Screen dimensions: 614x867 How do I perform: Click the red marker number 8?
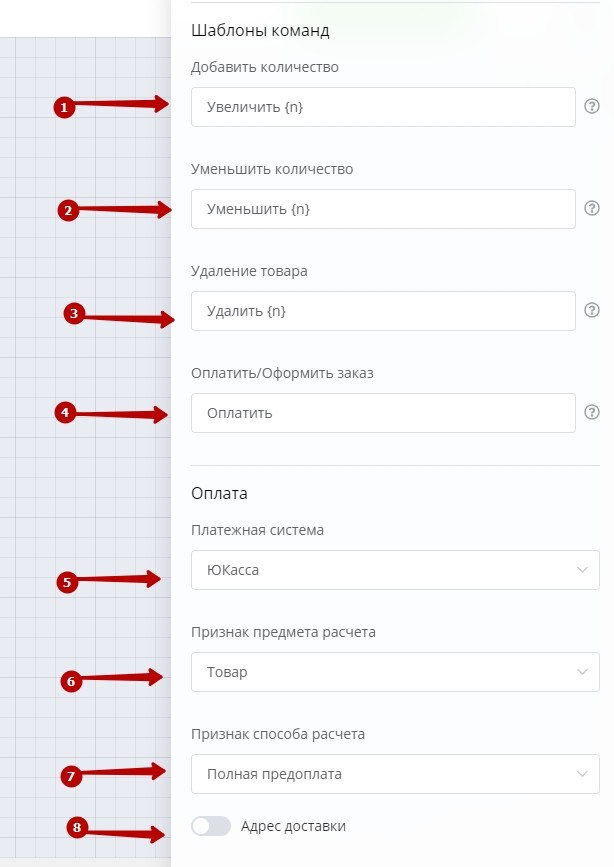76,827
